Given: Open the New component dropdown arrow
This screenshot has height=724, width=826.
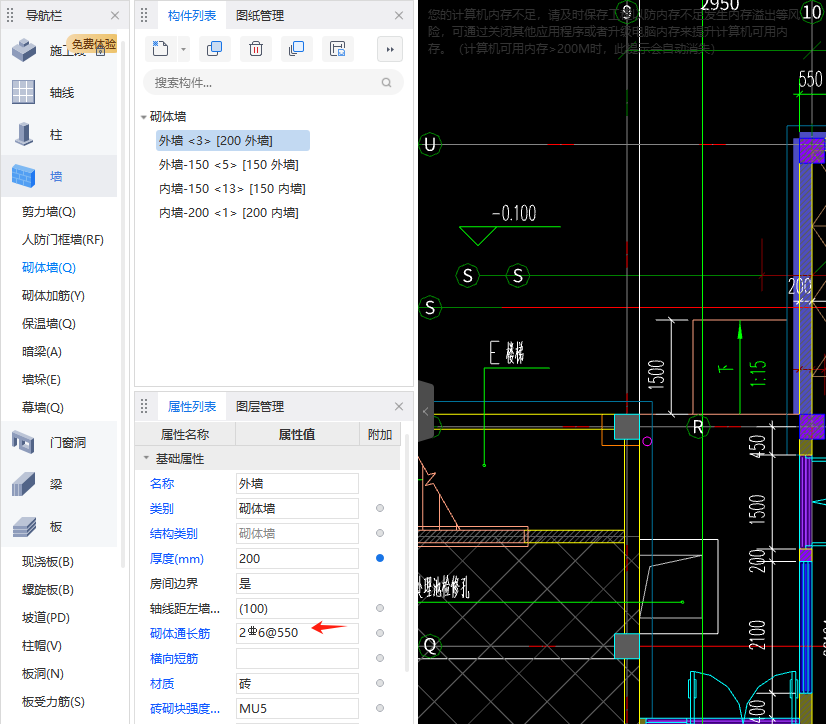Looking at the screenshot, I should (x=183, y=50).
